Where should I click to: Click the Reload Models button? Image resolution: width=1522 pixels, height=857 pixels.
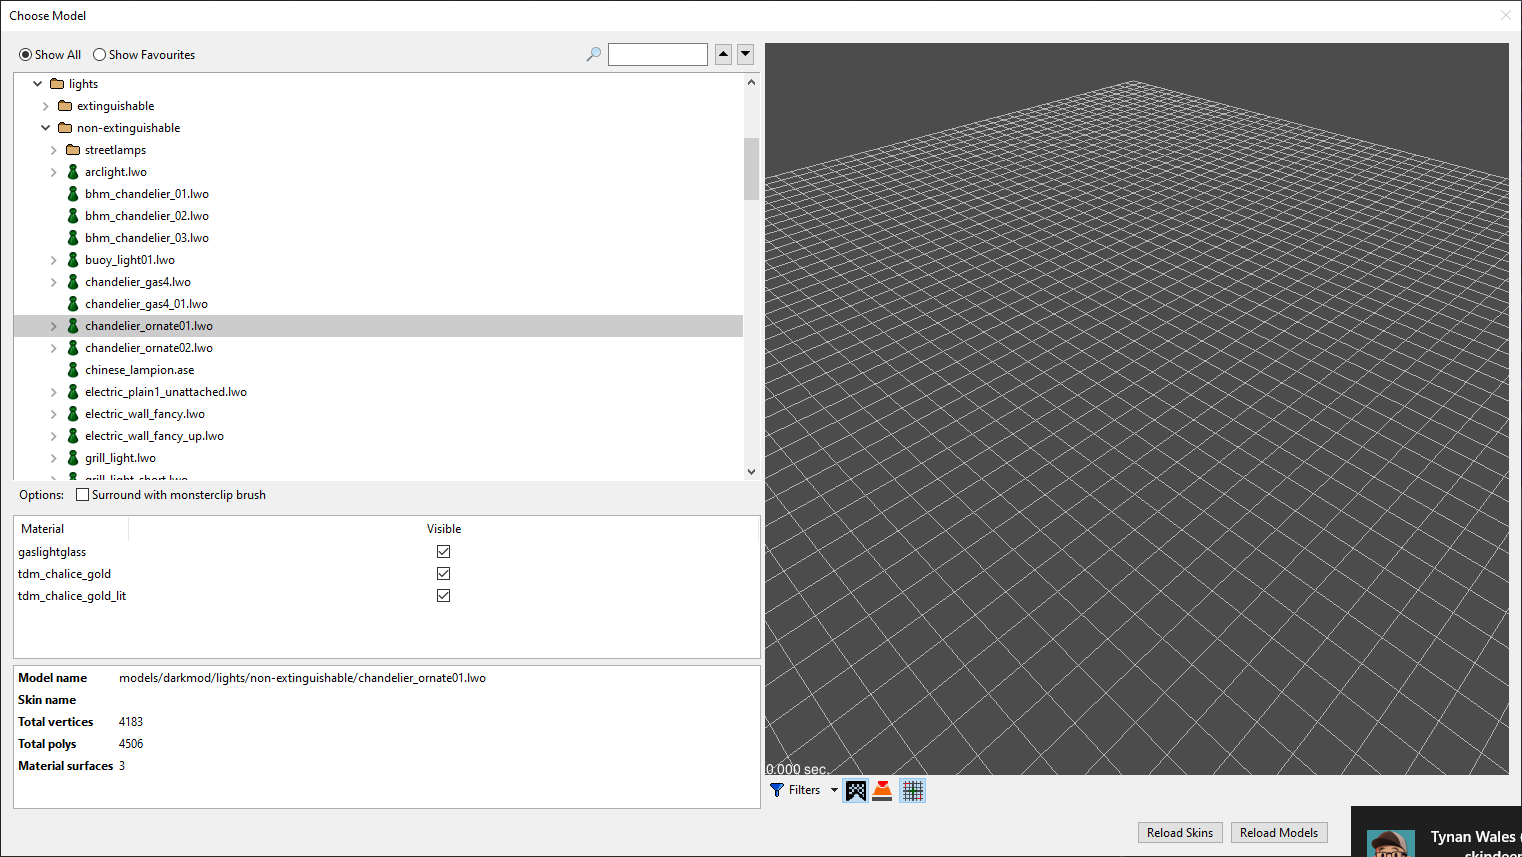(1278, 833)
